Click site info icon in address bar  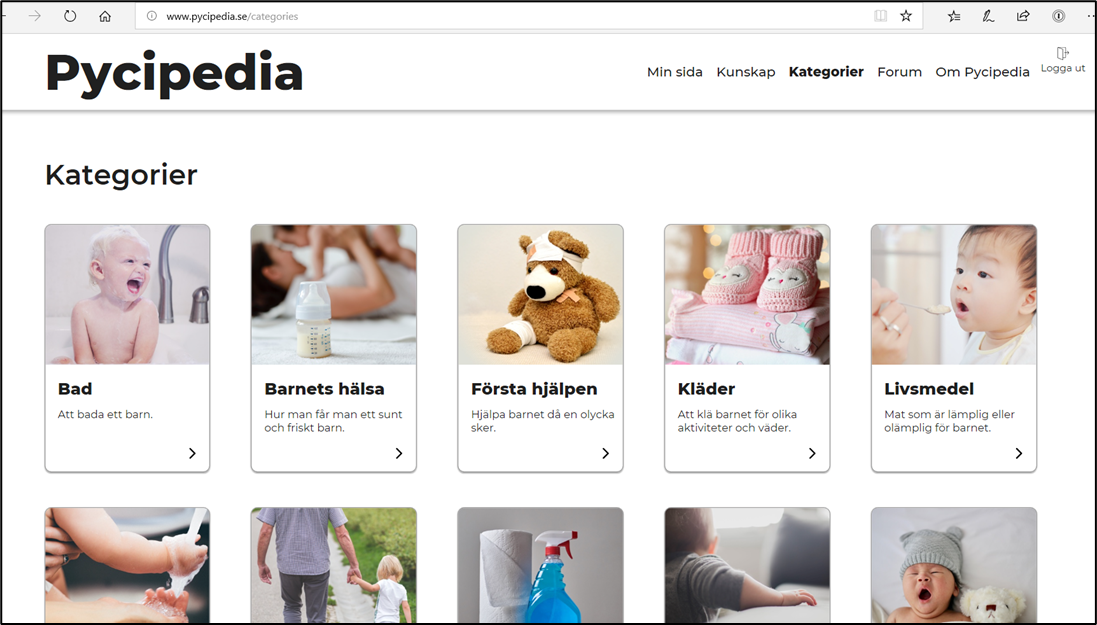152,16
